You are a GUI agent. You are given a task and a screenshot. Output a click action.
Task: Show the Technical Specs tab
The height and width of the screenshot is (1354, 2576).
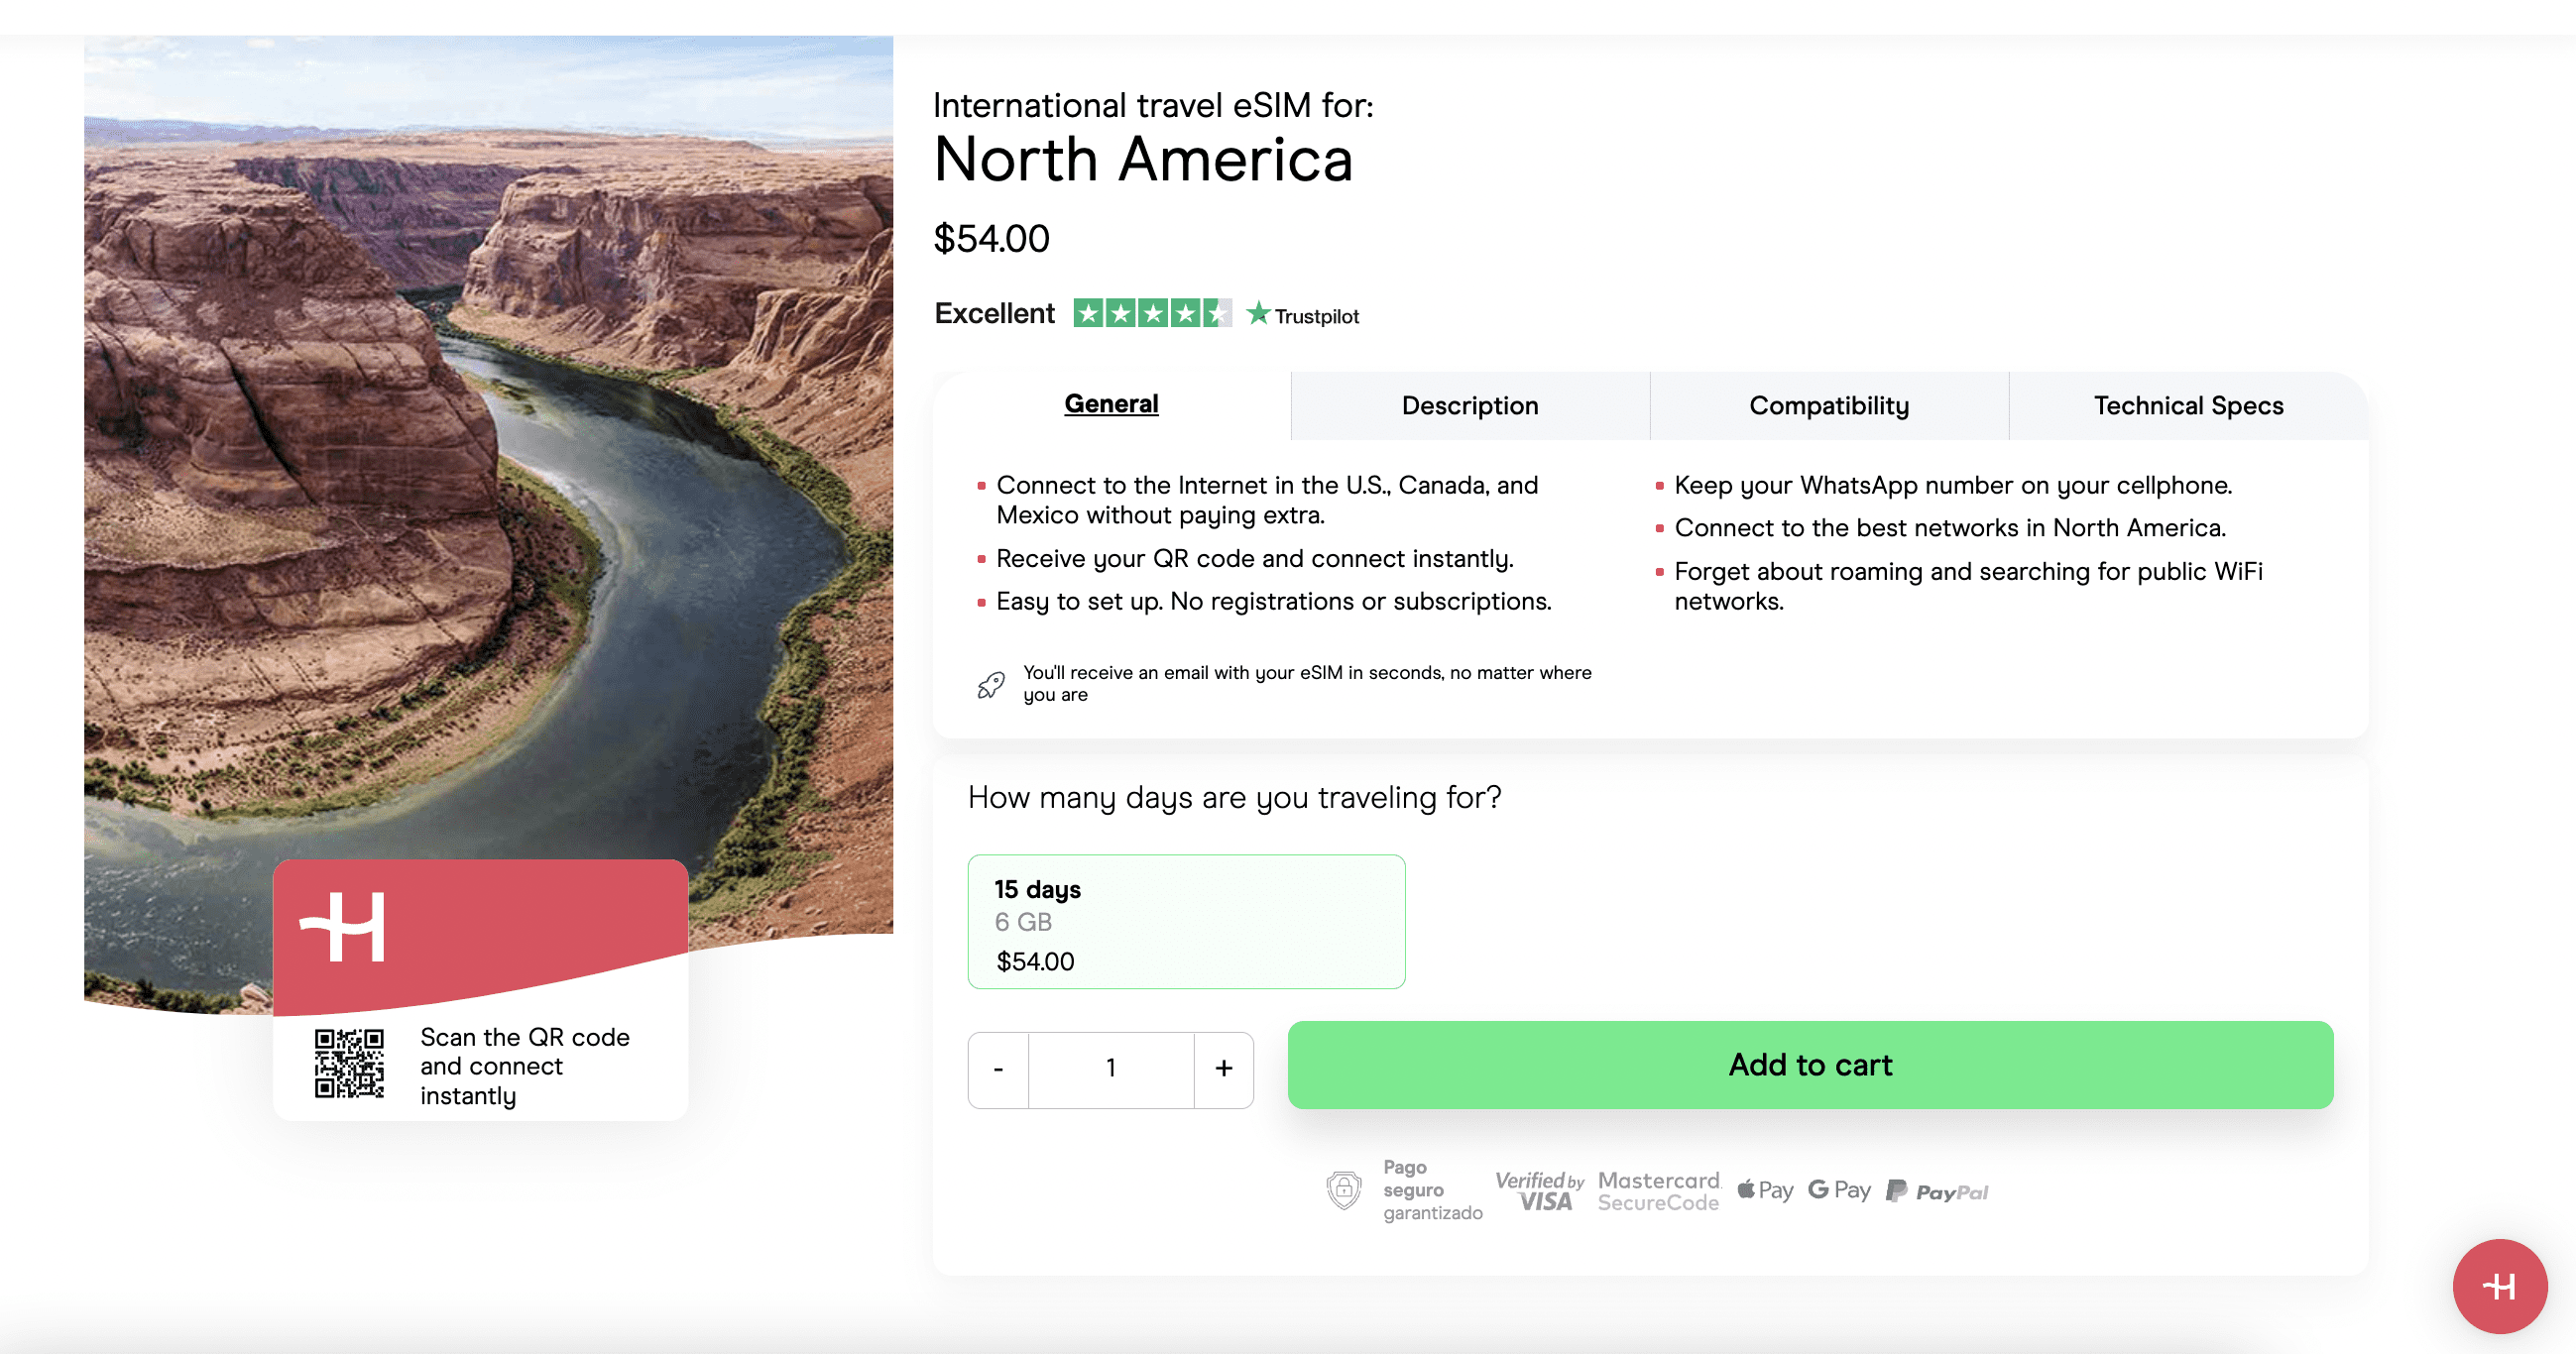2187,406
